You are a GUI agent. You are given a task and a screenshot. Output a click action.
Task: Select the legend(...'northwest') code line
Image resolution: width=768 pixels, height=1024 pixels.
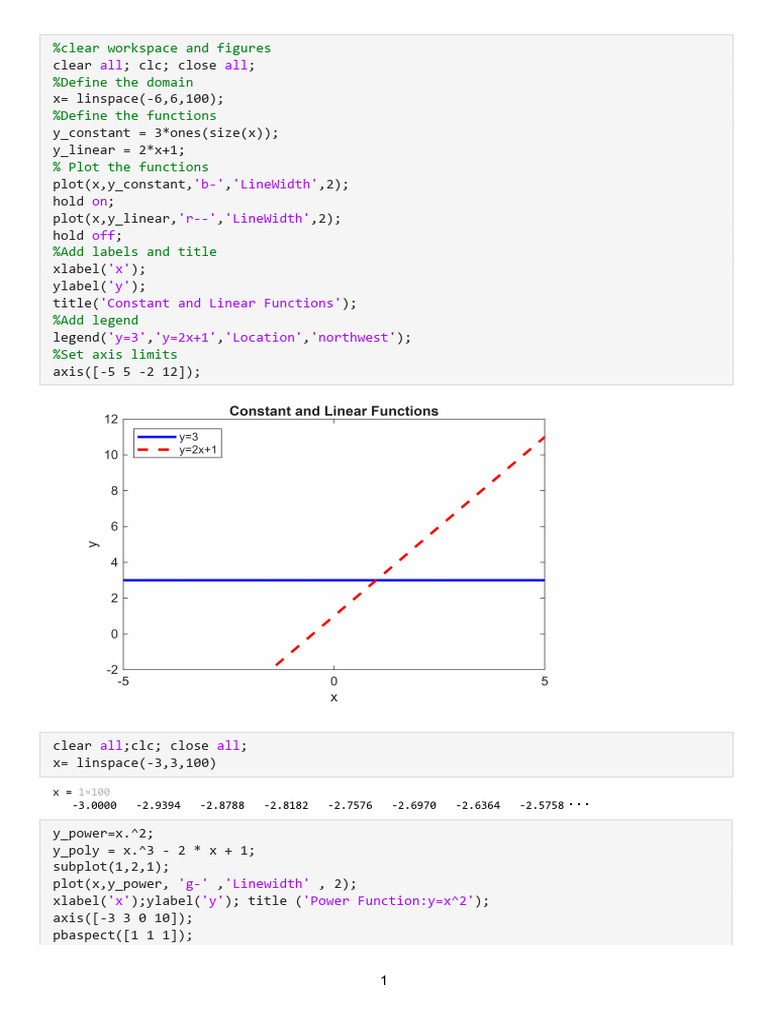click(x=232, y=337)
